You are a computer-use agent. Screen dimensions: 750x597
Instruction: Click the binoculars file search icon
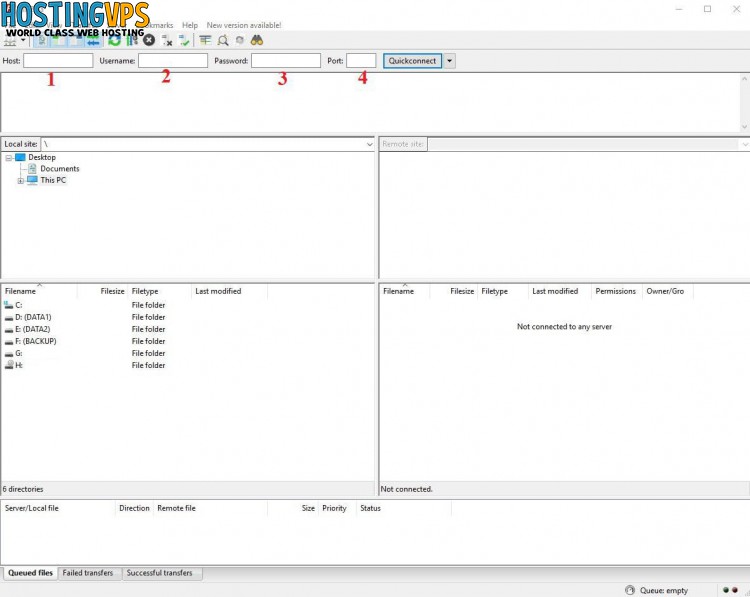tap(257, 40)
